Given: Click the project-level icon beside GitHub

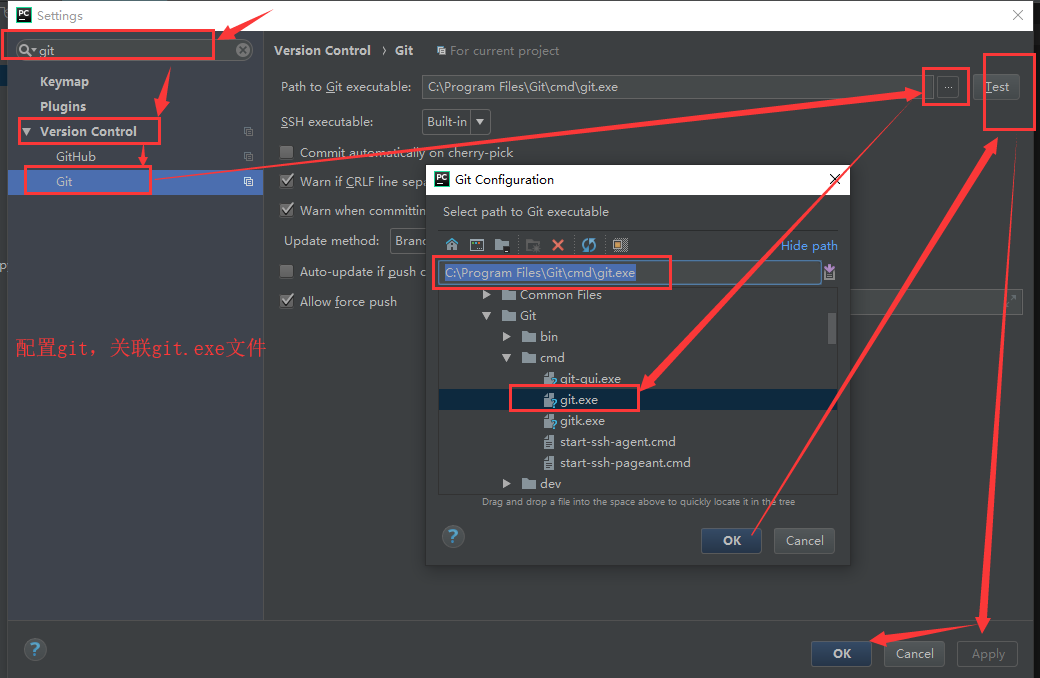Looking at the screenshot, I should pos(248,157).
